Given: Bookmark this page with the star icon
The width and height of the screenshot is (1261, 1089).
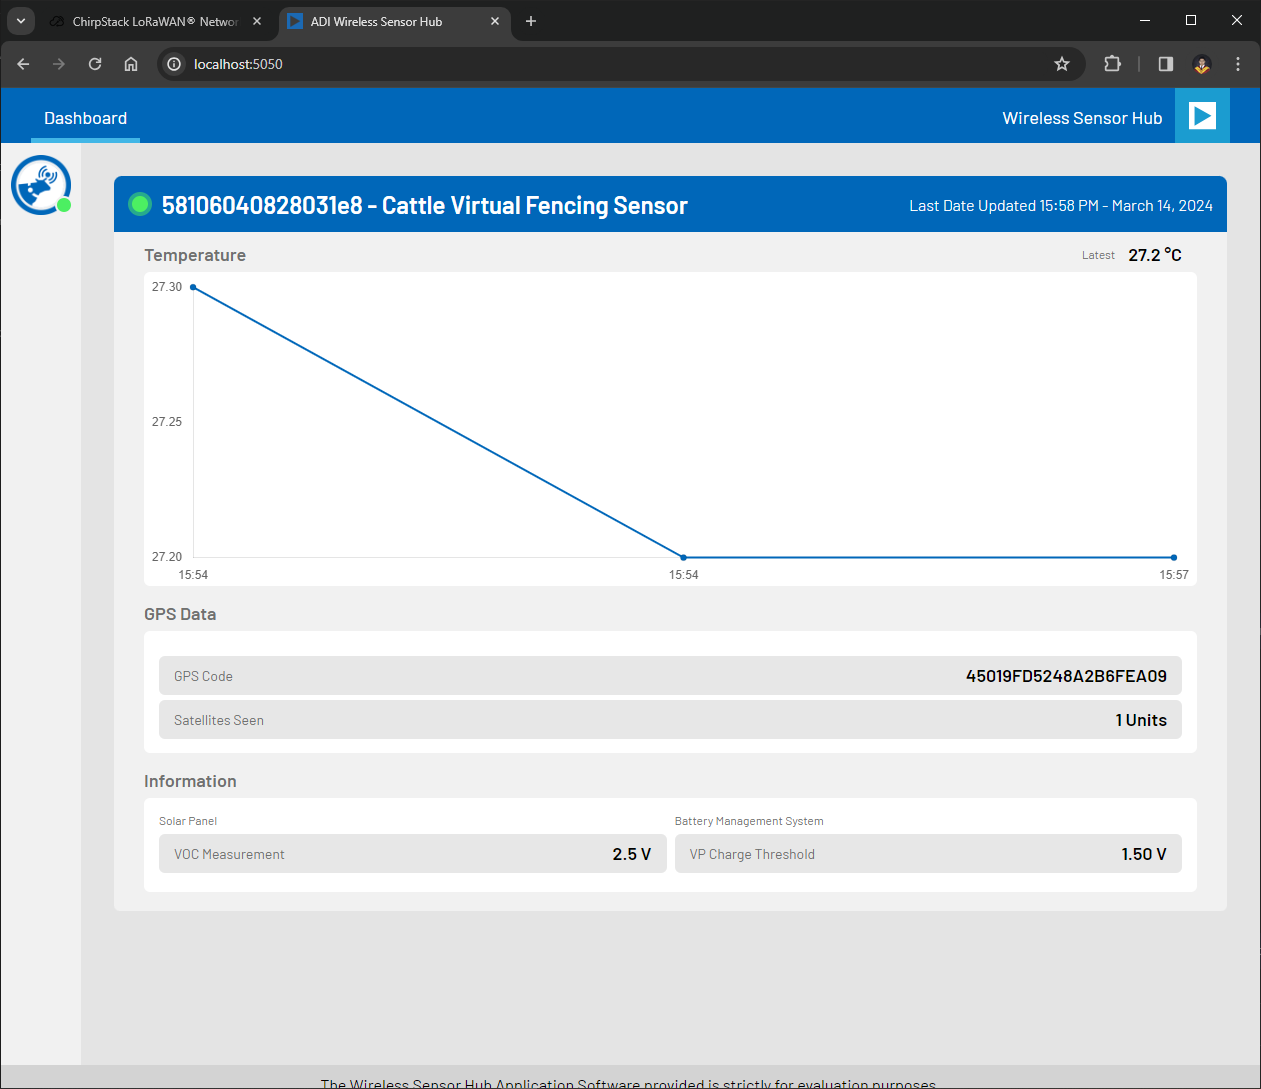Looking at the screenshot, I should pyautogui.click(x=1061, y=63).
